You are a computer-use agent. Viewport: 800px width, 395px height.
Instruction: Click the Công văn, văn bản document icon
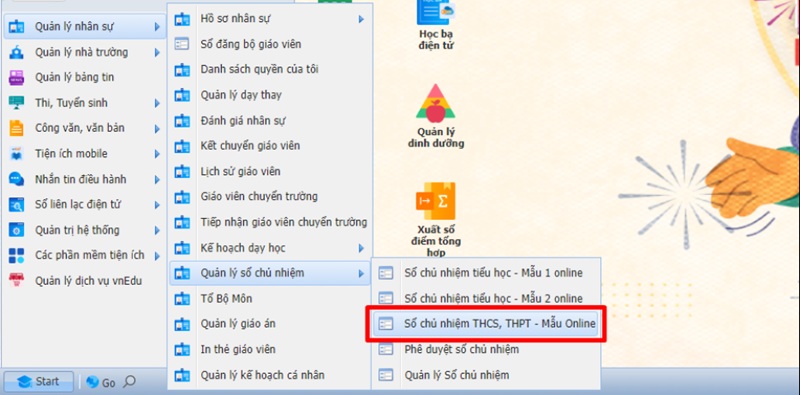[16, 128]
